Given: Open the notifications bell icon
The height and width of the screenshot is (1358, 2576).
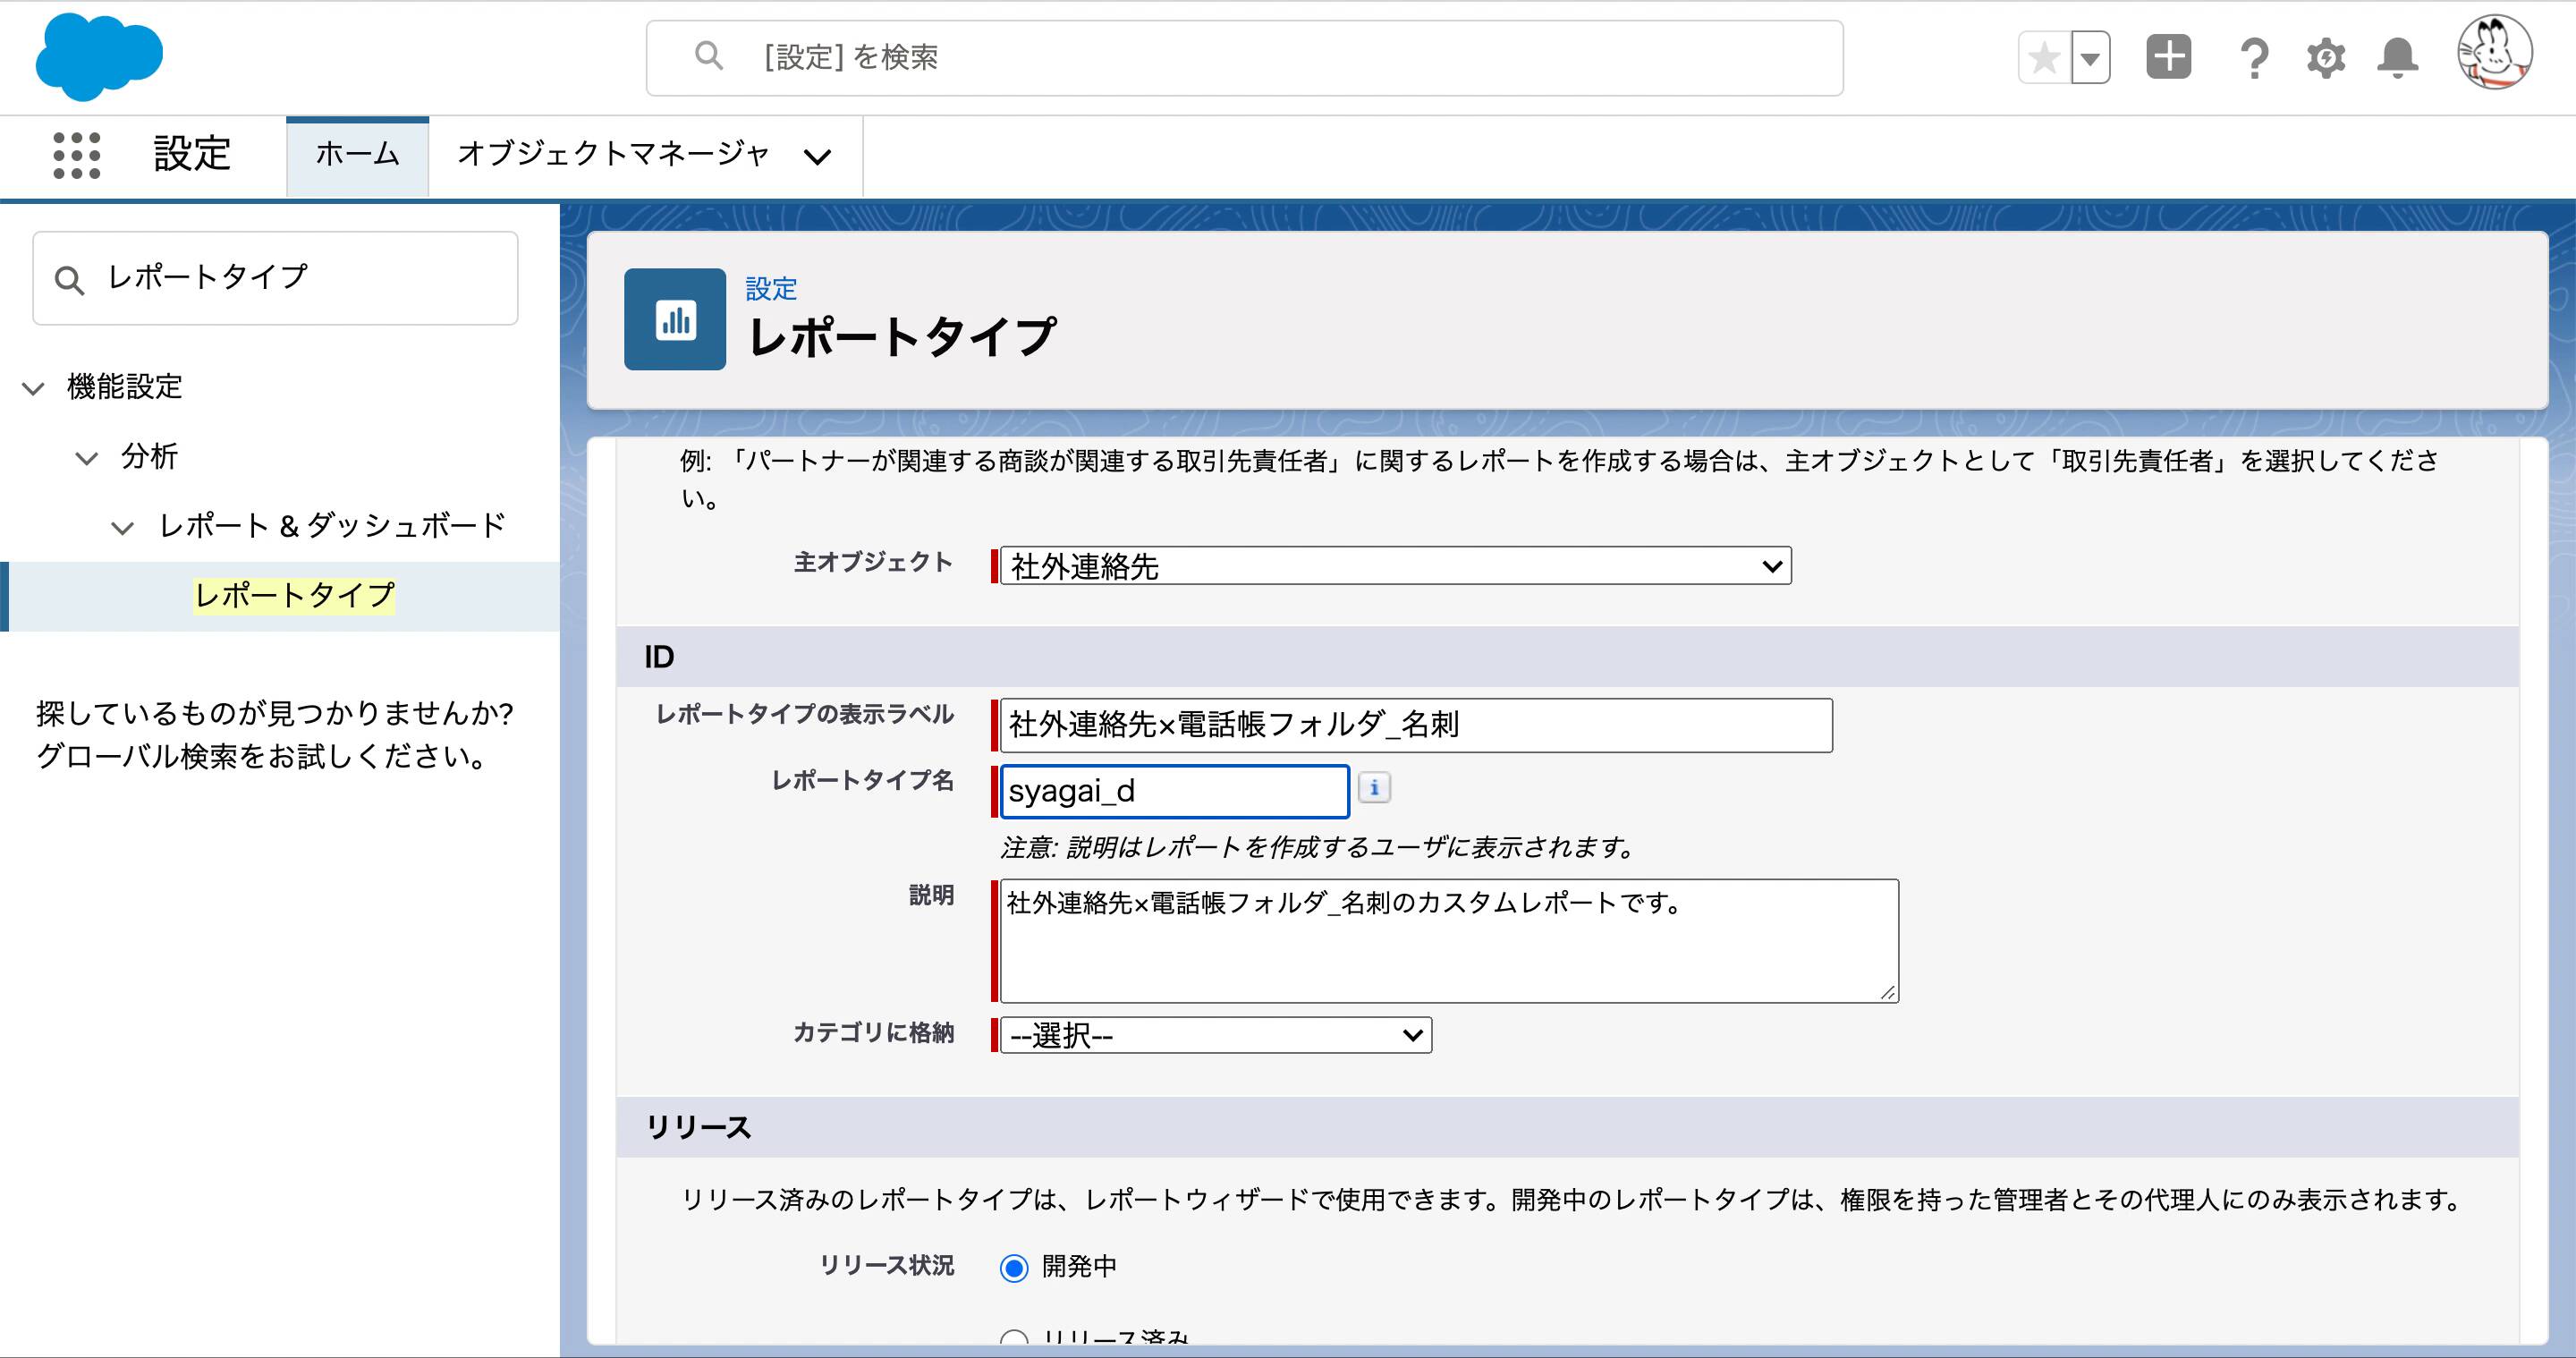Looking at the screenshot, I should click(x=2397, y=57).
